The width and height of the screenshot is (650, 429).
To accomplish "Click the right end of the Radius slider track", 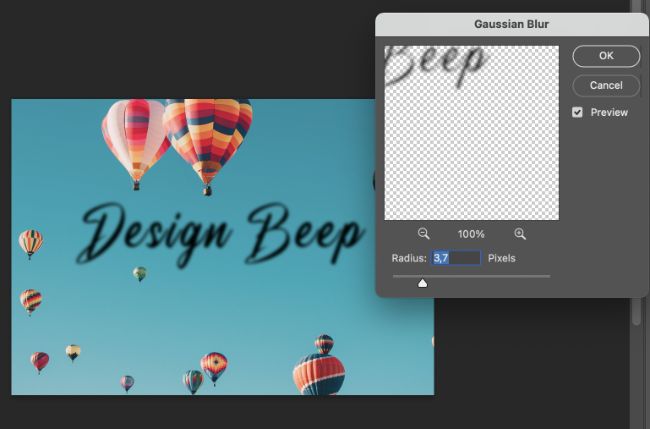I will tap(547, 276).
